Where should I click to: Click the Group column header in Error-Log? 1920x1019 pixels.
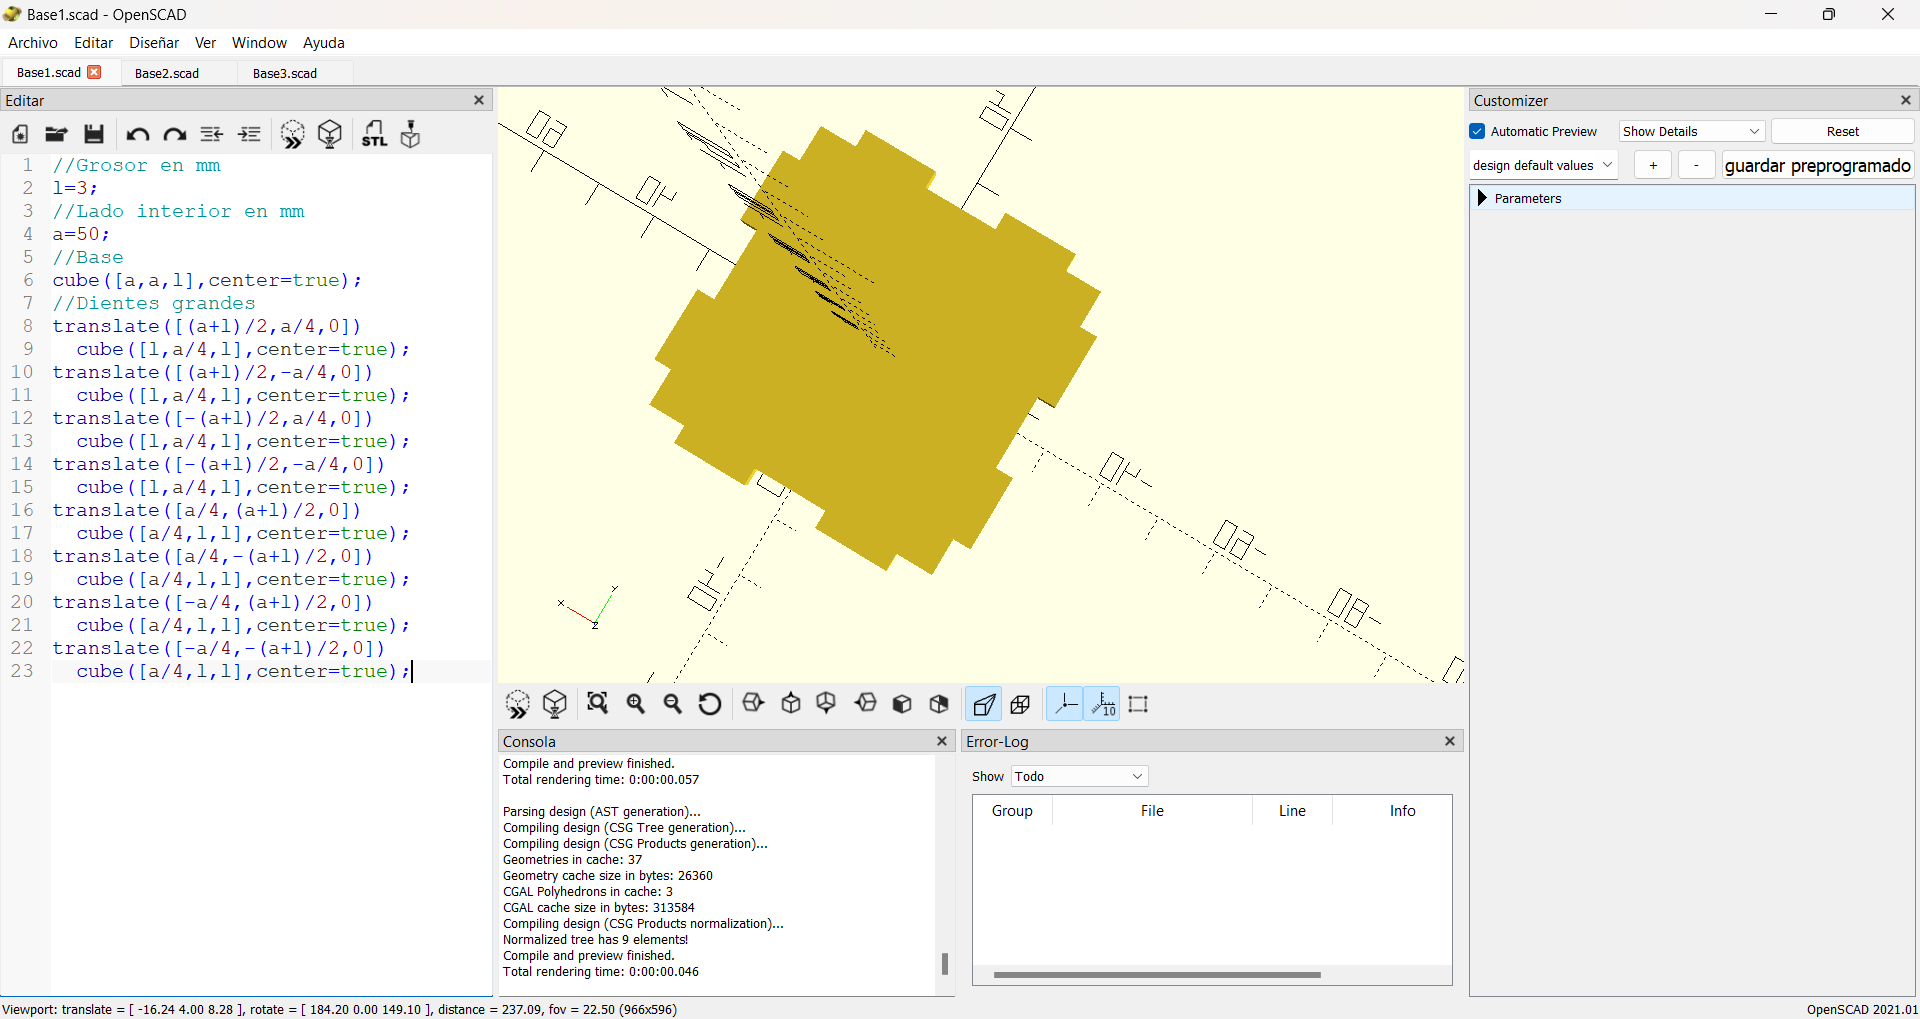pos(1012,811)
